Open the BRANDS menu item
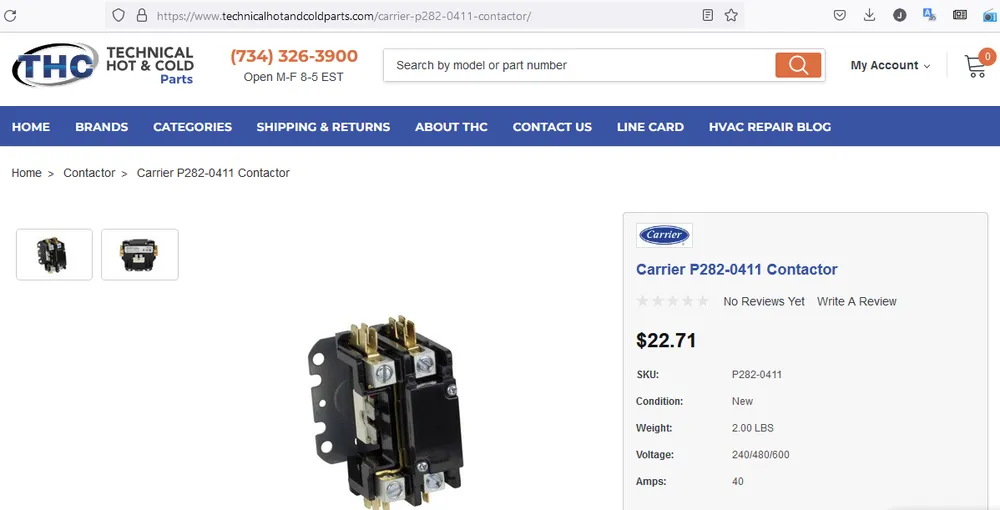The width and height of the screenshot is (1000, 510). click(101, 127)
